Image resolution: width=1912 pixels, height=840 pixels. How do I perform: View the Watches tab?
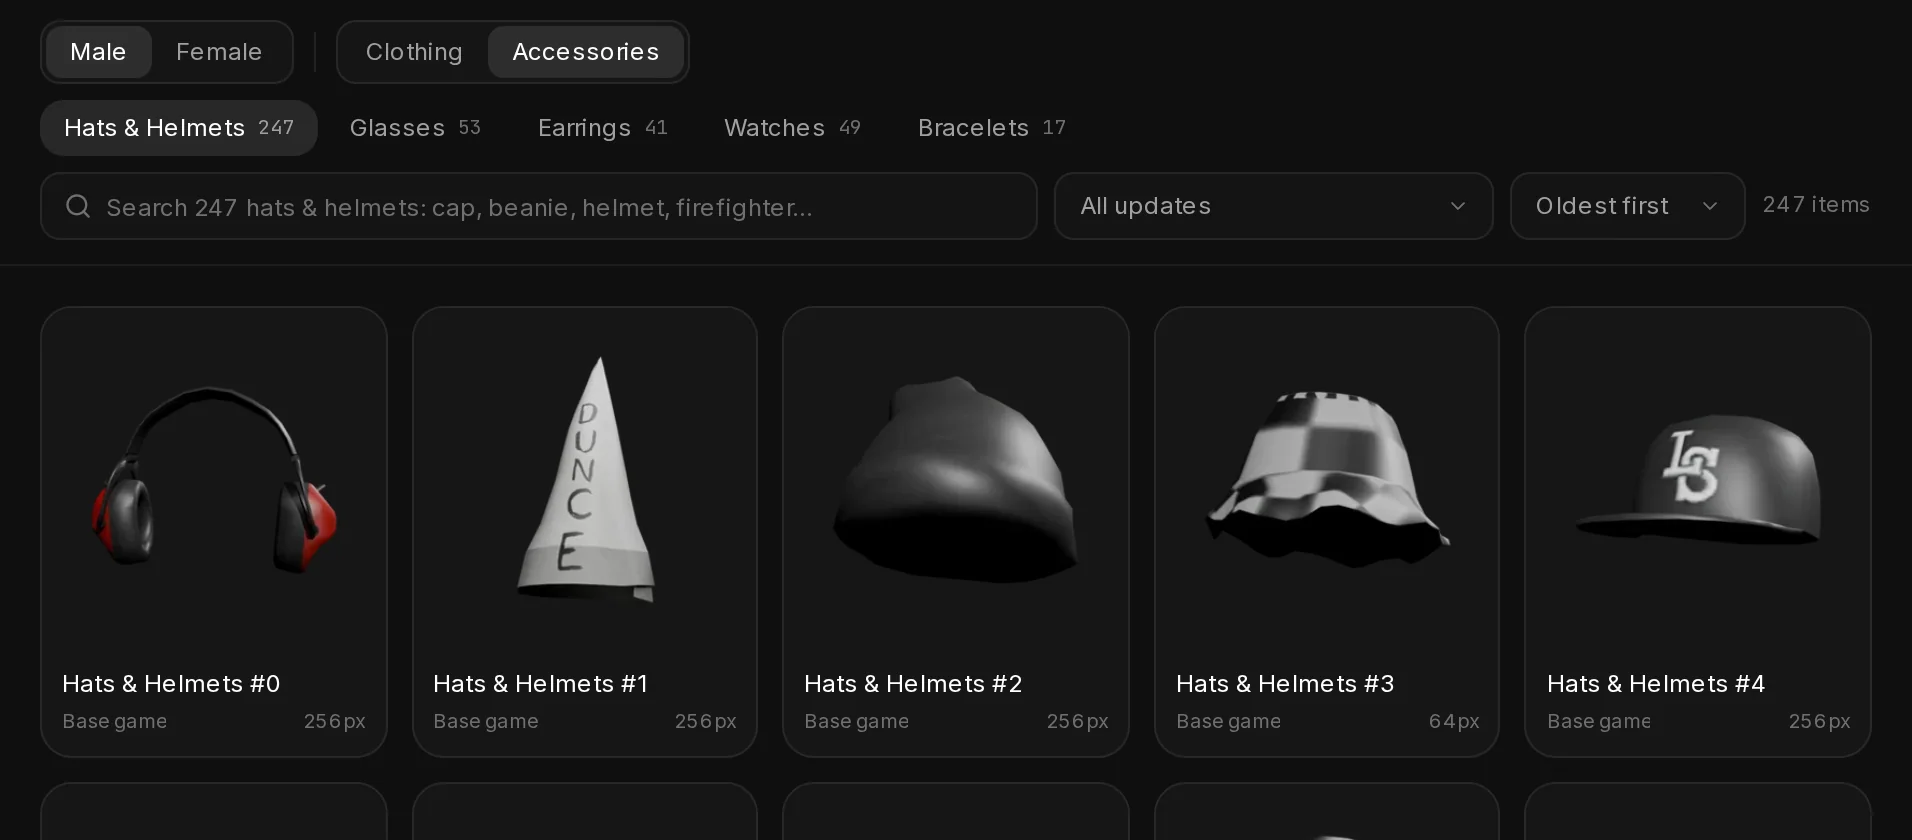792,128
